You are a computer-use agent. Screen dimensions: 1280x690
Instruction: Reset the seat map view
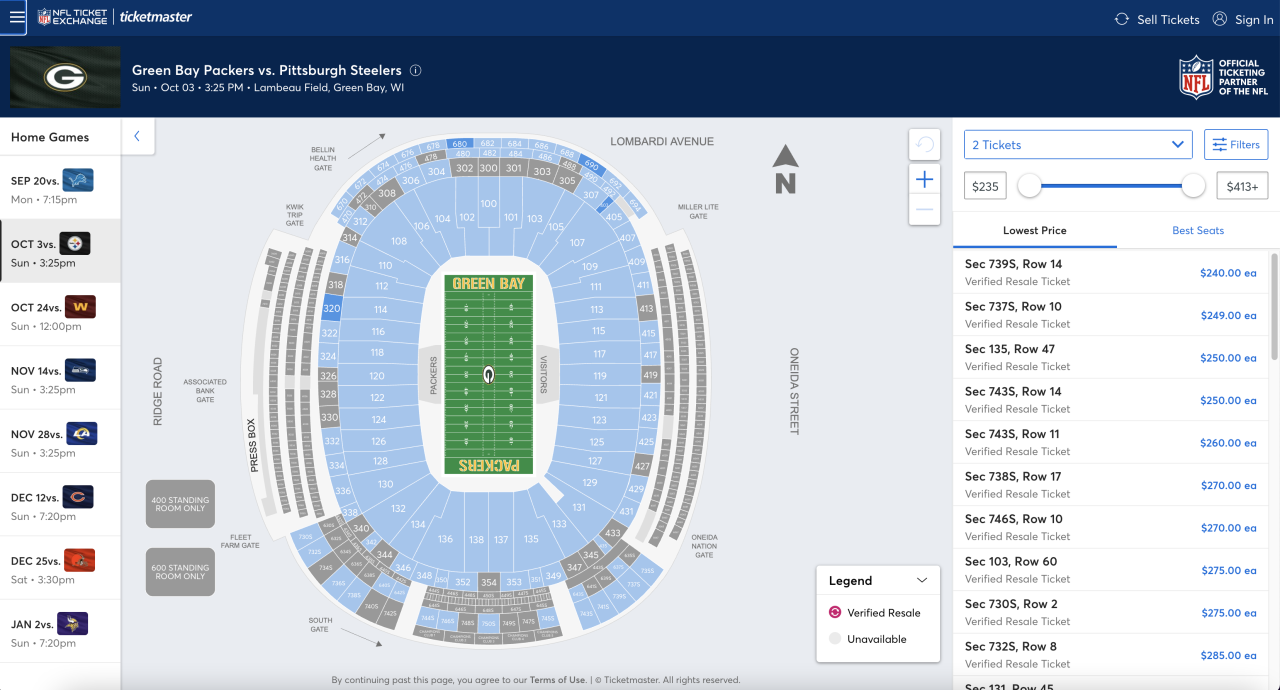[x=924, y=145]
